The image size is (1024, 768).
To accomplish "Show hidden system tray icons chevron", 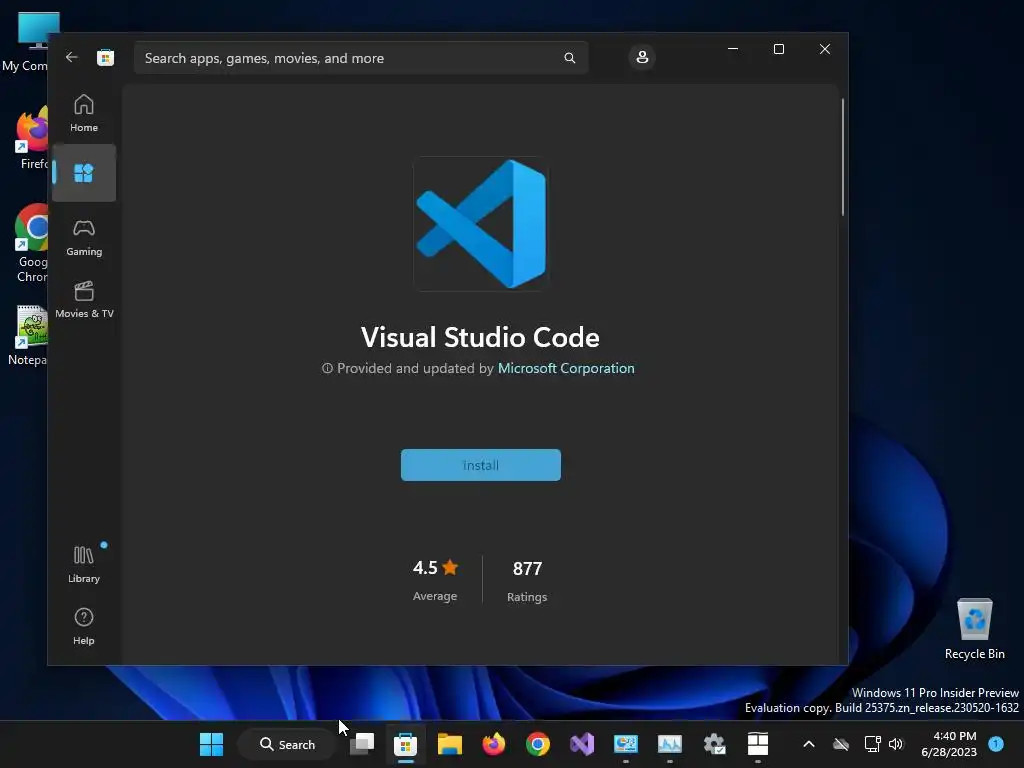I will pyautogui.click(x=808, y=744).
